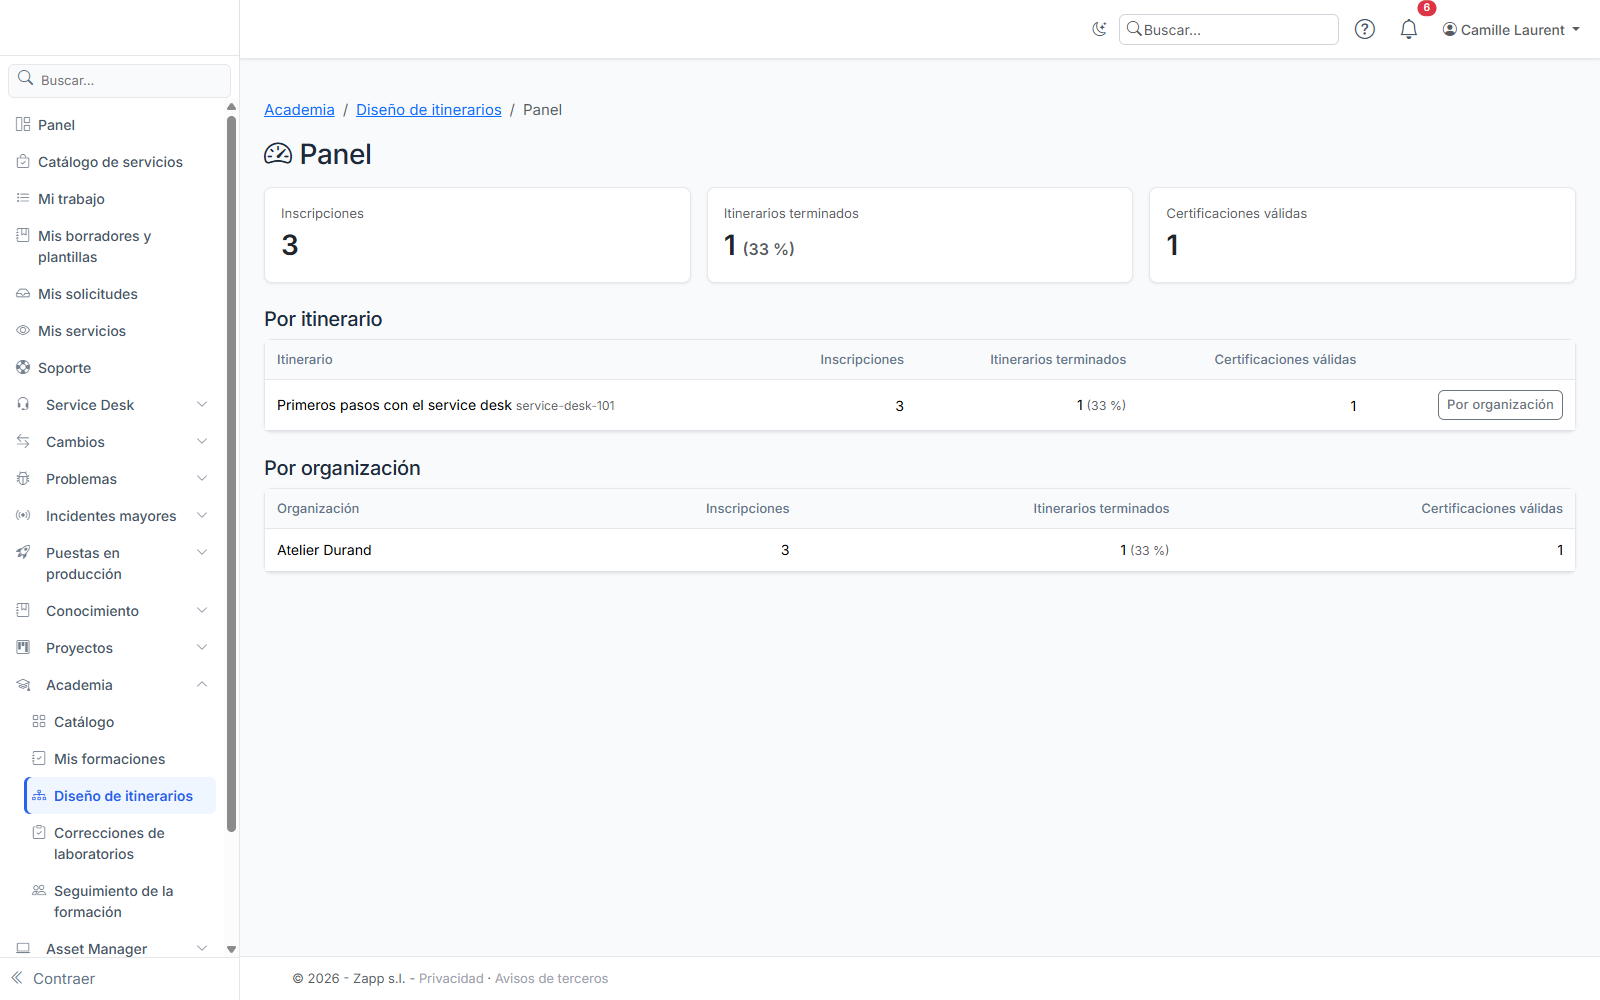Viewport: 1600px width, 1000px height.
Task: Open Avisos de terceros footer link
Action: [x=551, y=978]
